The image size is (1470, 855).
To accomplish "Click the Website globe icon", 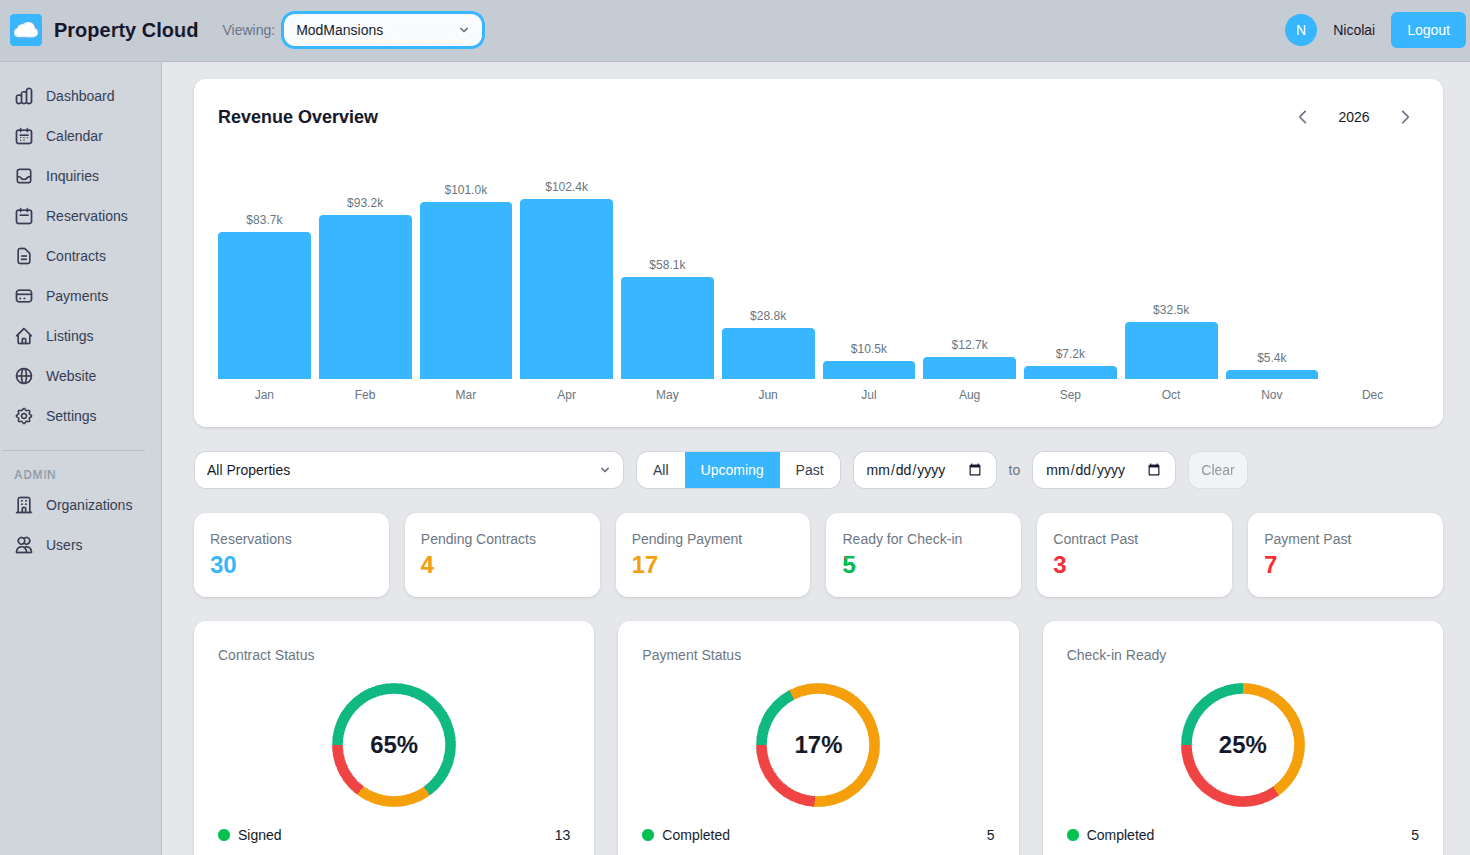I will click(x=24, y=376).
